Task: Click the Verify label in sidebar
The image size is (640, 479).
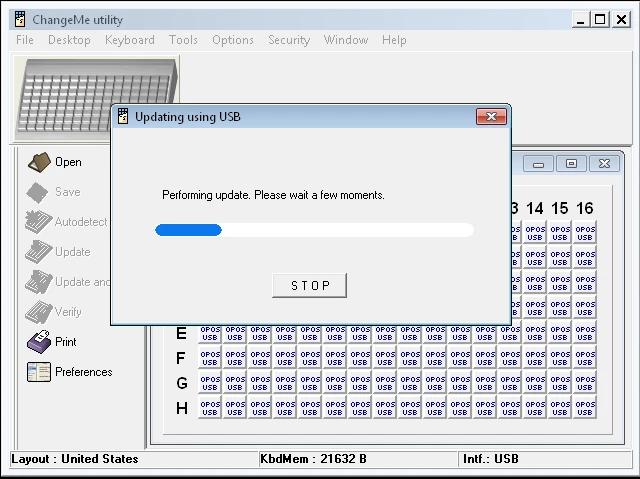Action: pyautogui.click(x=68, y=312)
